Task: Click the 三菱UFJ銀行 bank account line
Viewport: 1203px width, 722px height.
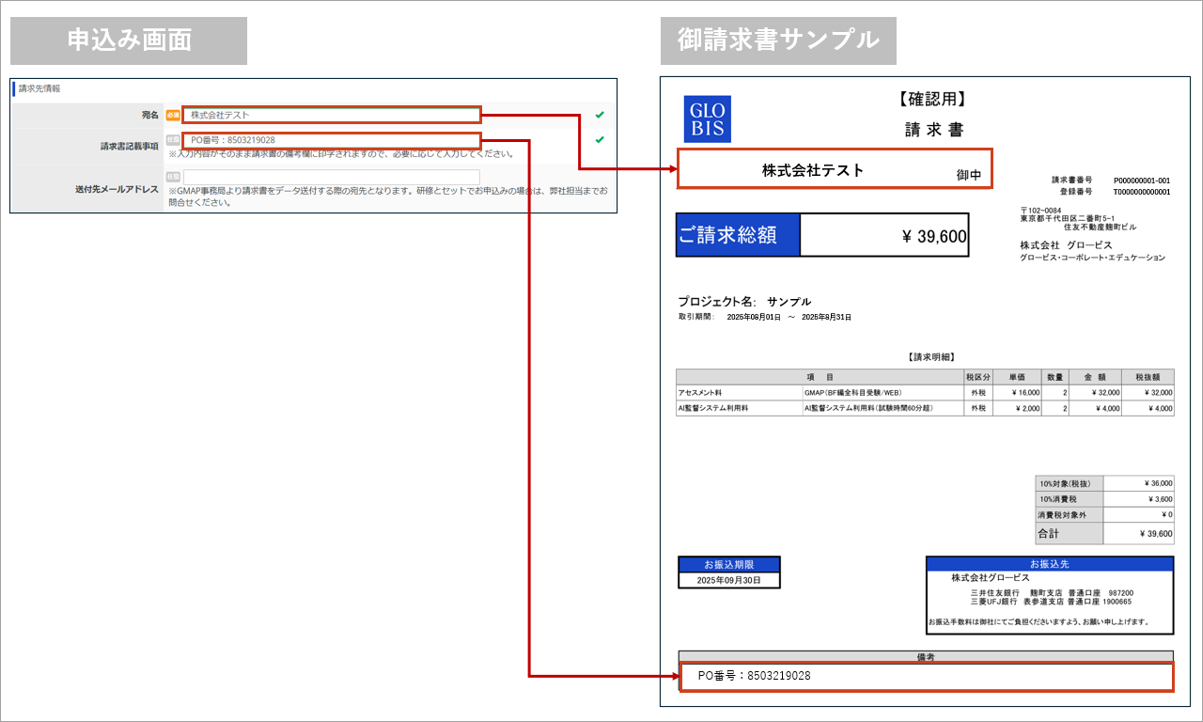Action: point(1051,603)
